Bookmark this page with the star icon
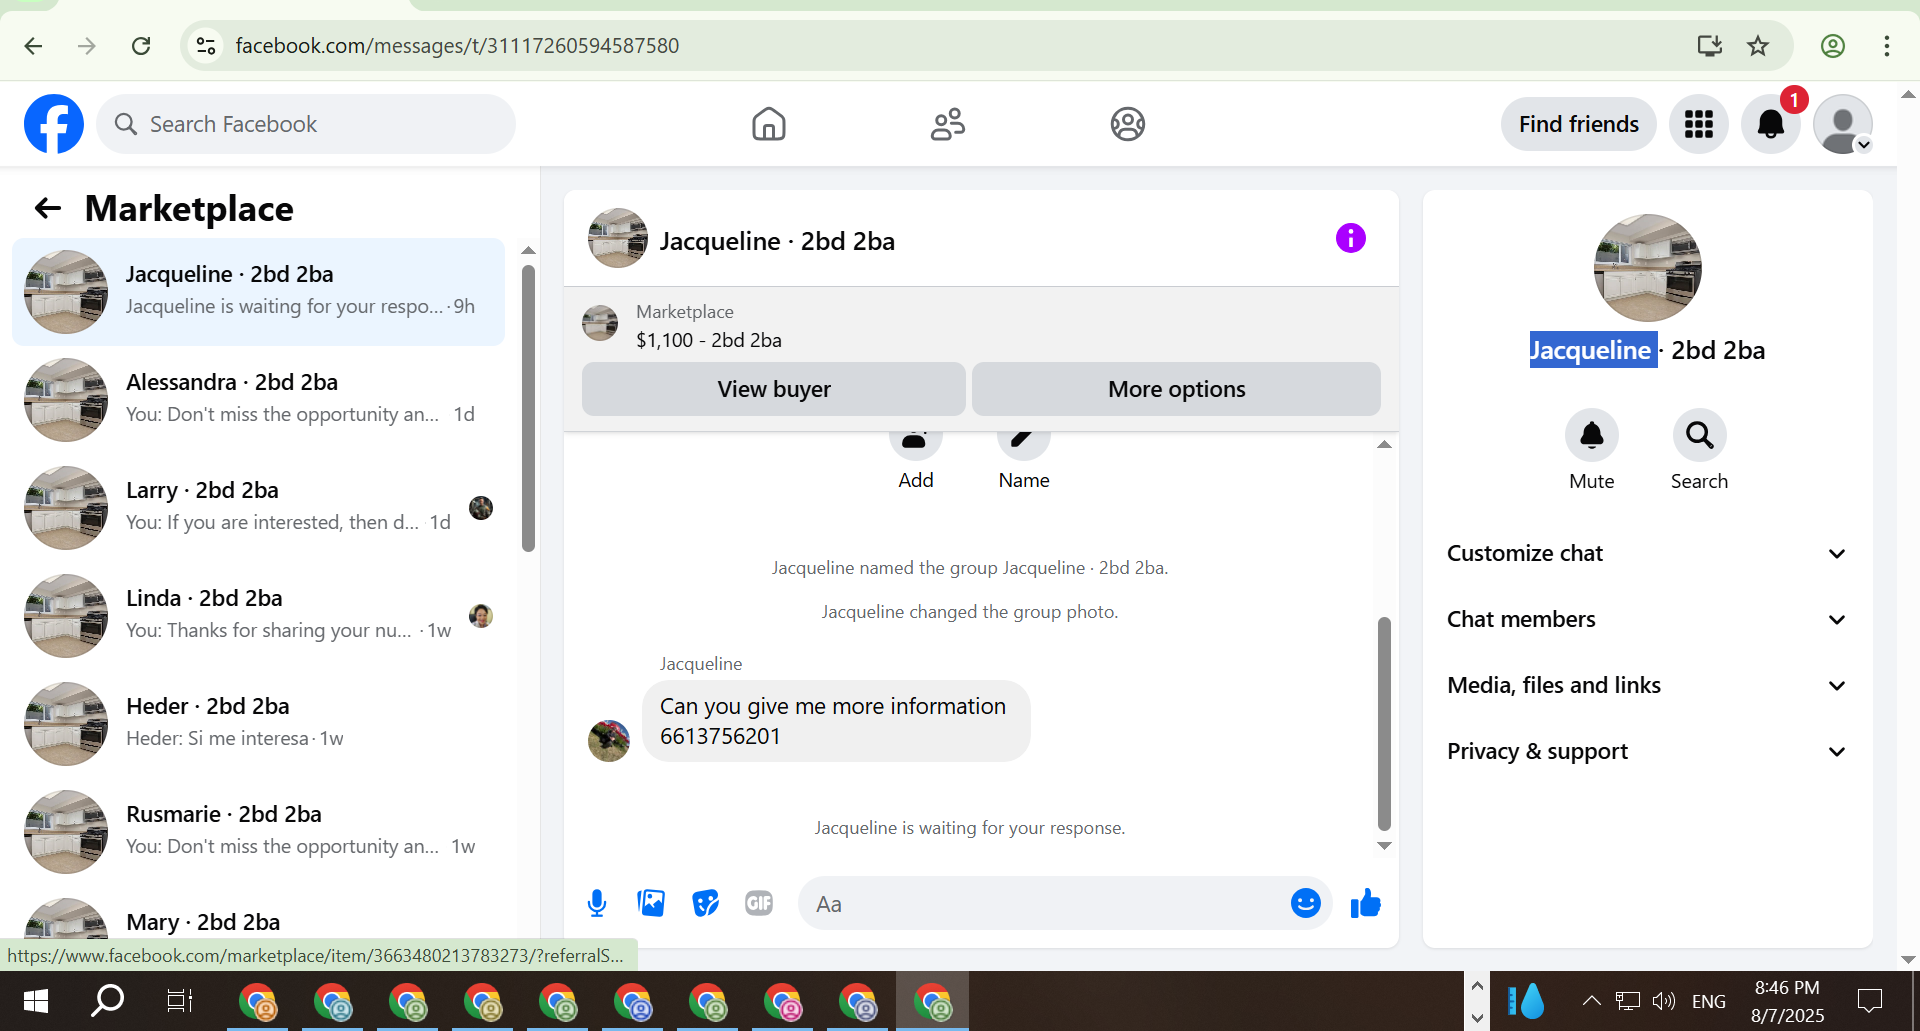 point(1758,46)
